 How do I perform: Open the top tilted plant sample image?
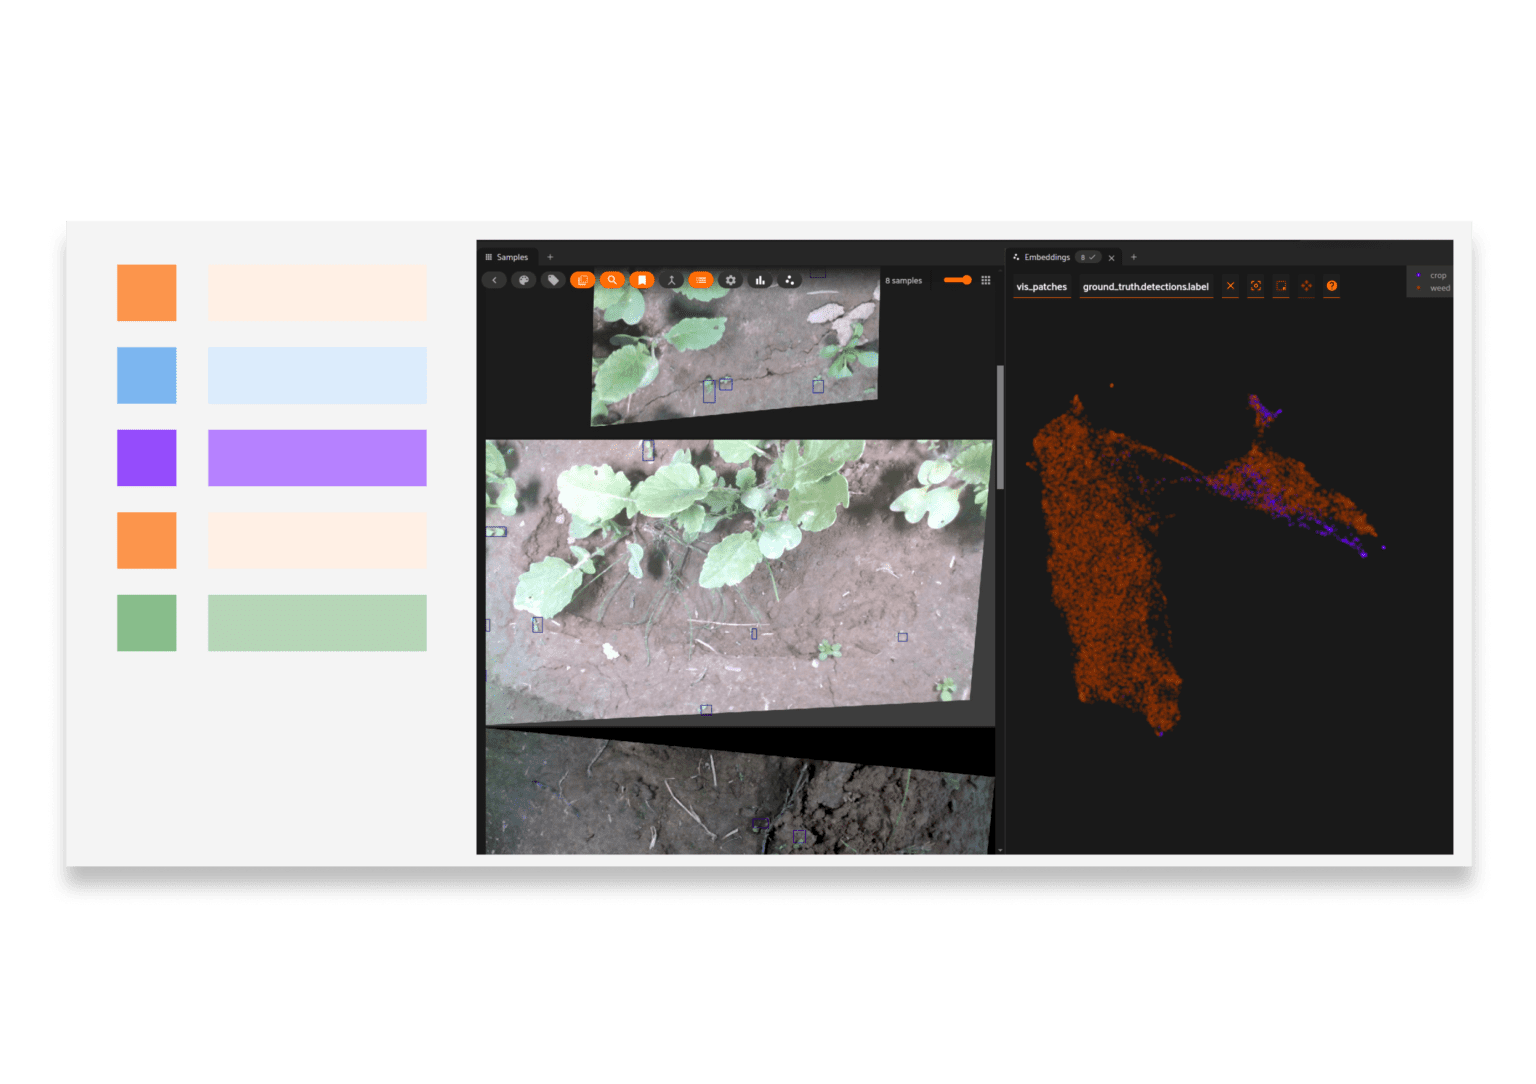[x=736, y=347]
